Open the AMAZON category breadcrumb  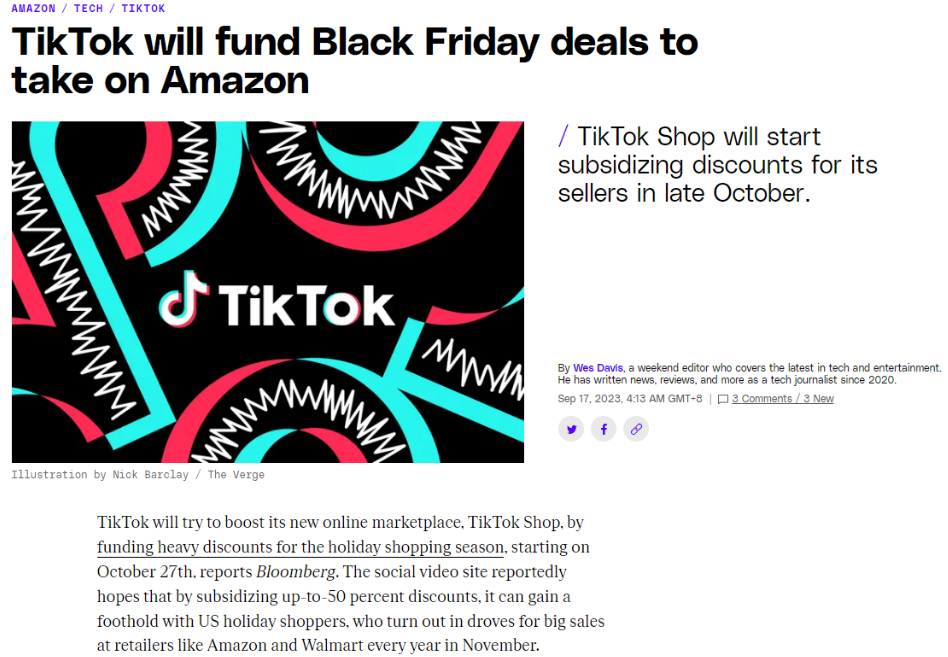coord(33,8)
